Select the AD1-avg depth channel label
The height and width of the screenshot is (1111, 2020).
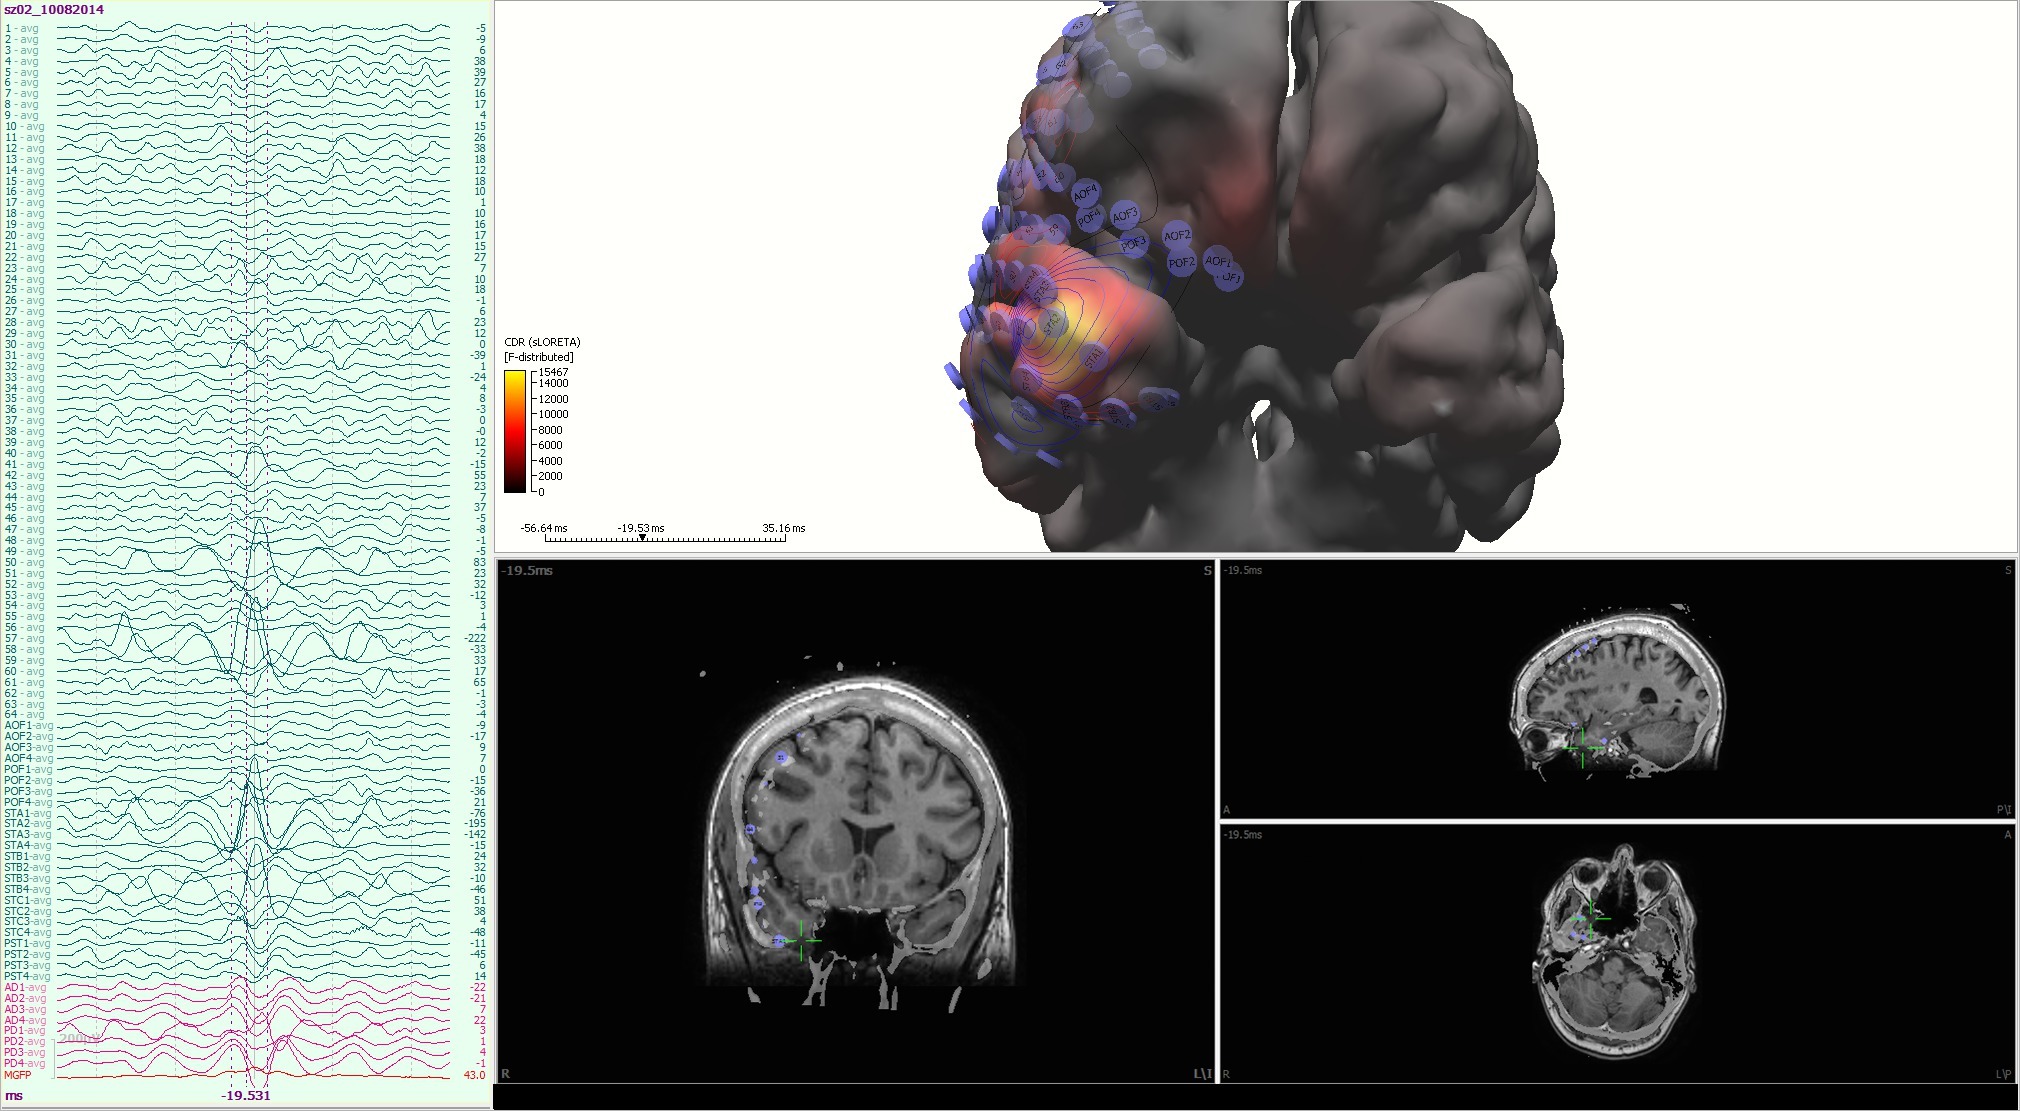(25, 987)
